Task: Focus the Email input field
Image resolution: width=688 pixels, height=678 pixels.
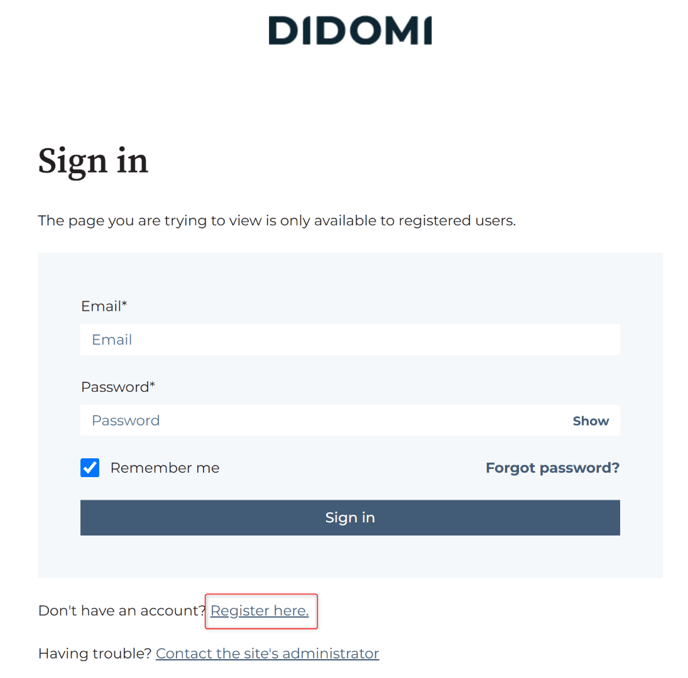Action: coord(350,340)
